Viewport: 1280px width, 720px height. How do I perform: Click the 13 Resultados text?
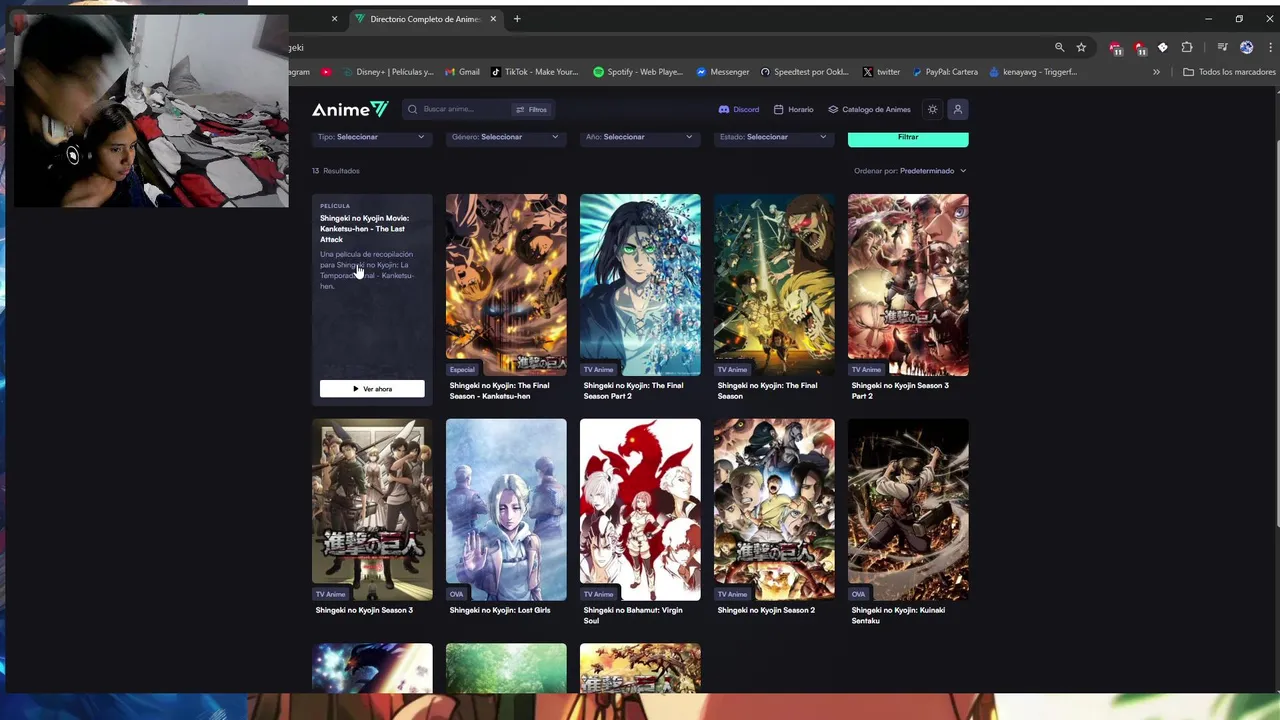pos(336,171)
